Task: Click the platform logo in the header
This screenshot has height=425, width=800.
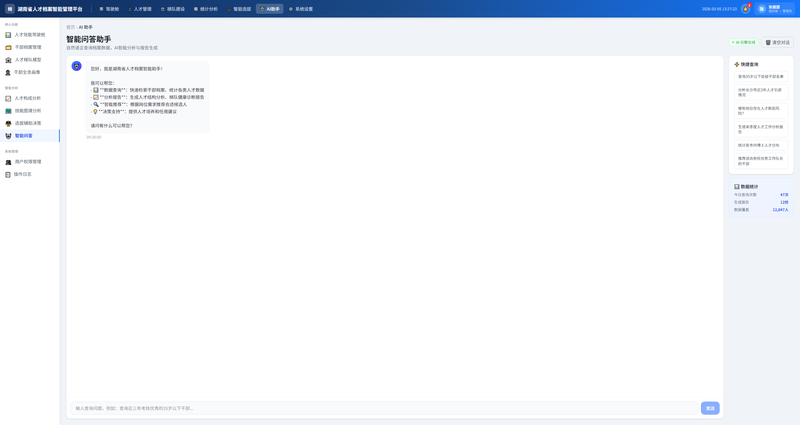Action: pos(10,9)
